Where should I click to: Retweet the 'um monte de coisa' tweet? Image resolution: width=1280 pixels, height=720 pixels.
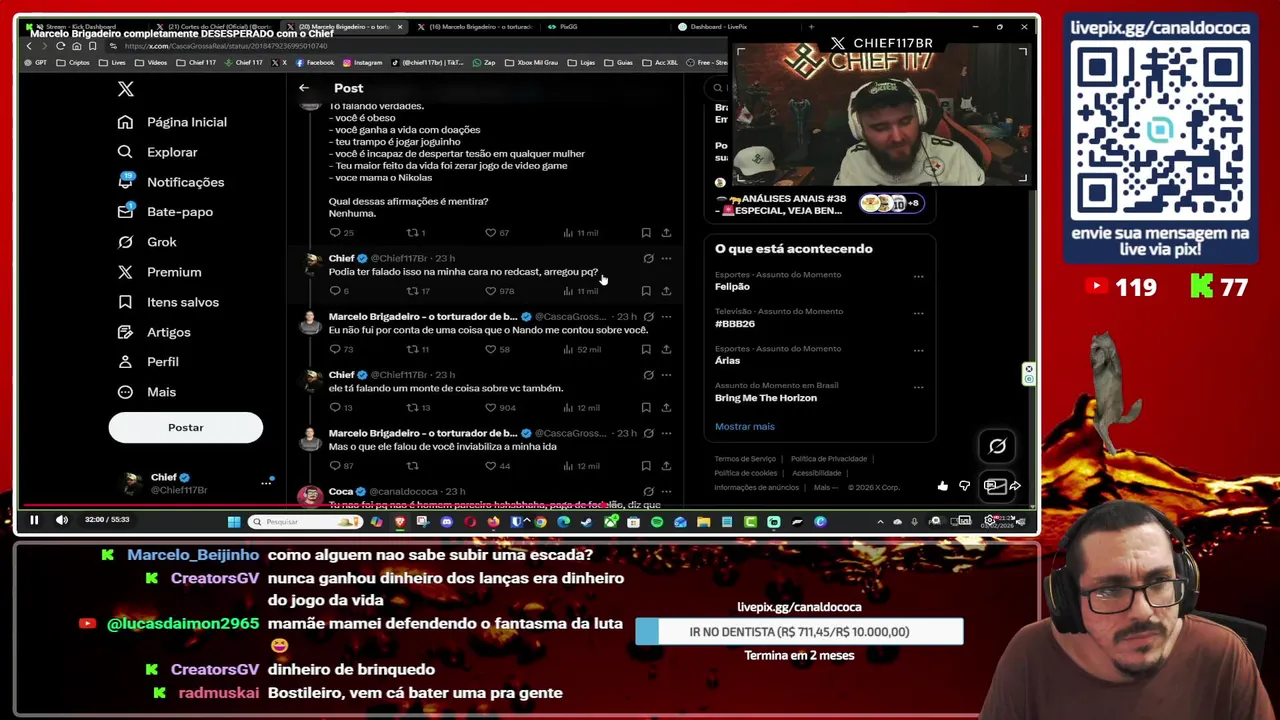pos(412,408)
